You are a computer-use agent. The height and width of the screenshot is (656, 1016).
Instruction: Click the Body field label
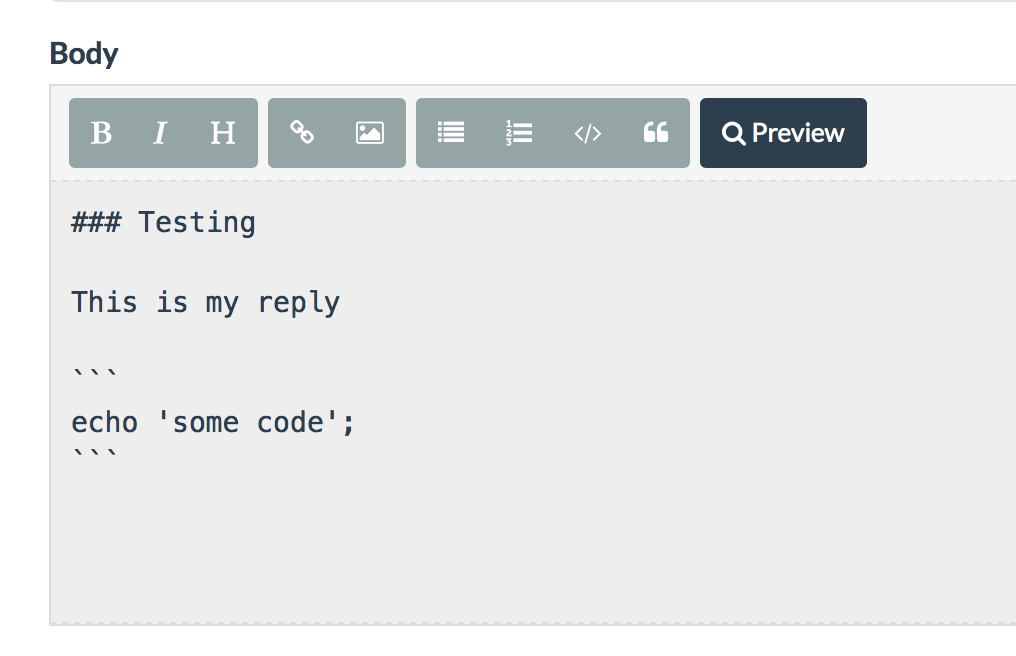[x=84, y=54]
